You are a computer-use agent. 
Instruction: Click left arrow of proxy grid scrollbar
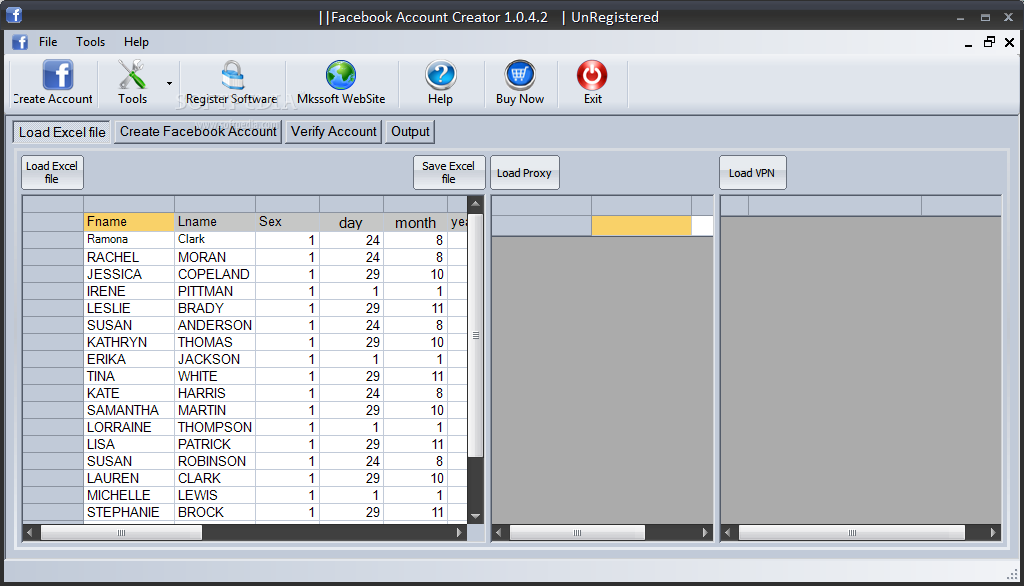[x=499, y=533]
